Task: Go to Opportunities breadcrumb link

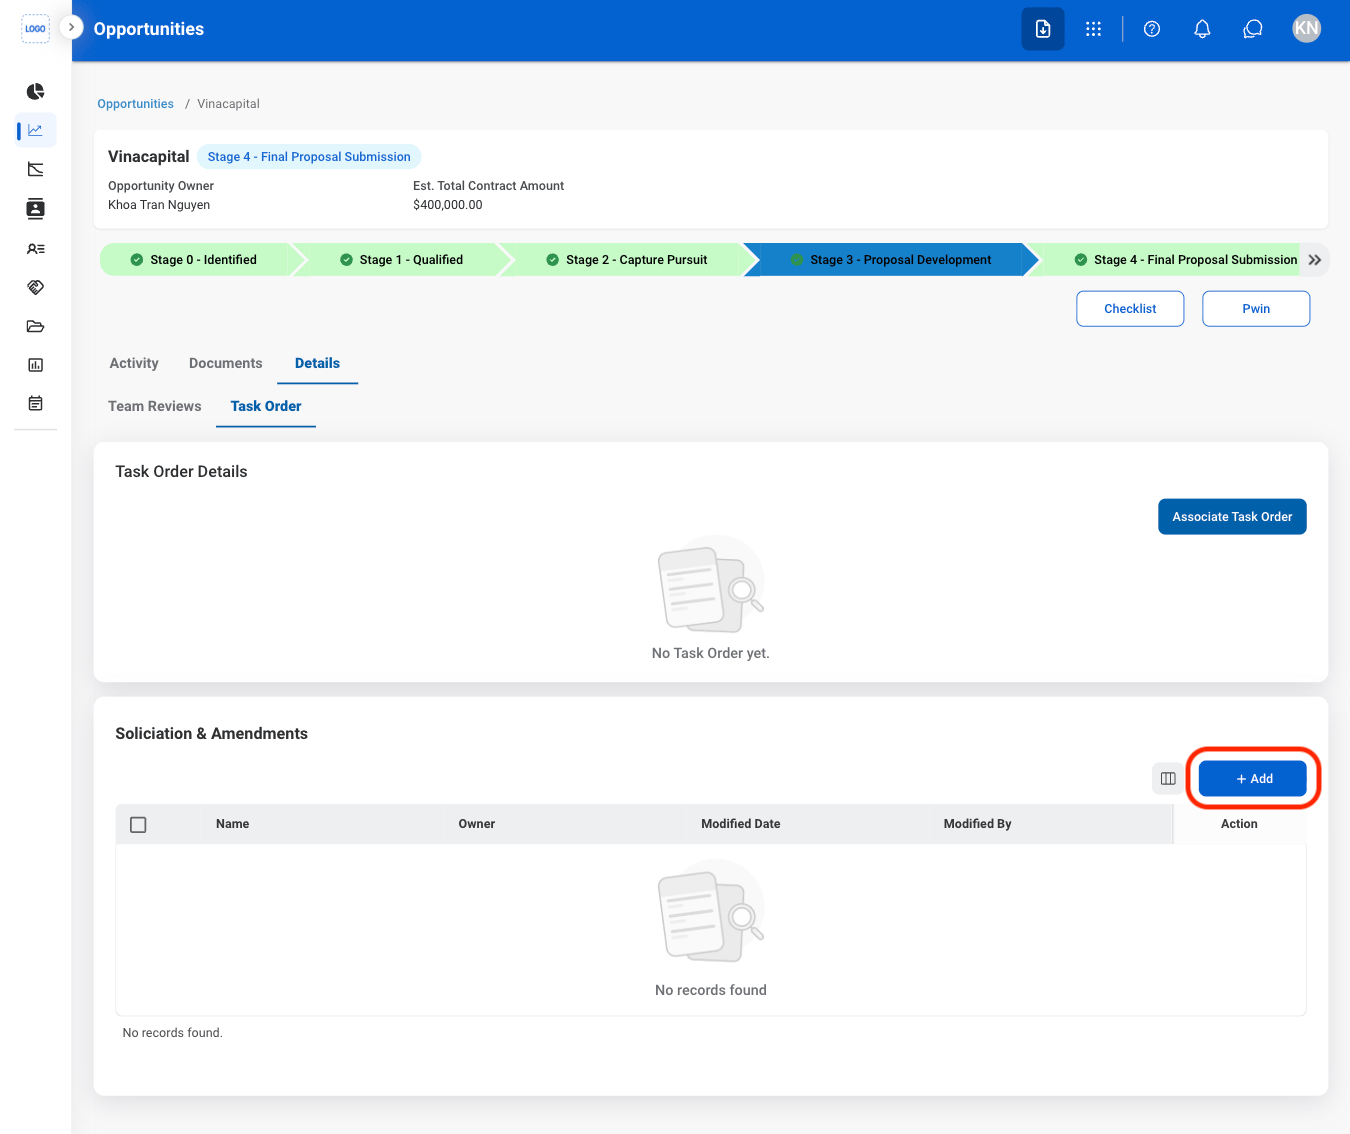Action: 136,104
